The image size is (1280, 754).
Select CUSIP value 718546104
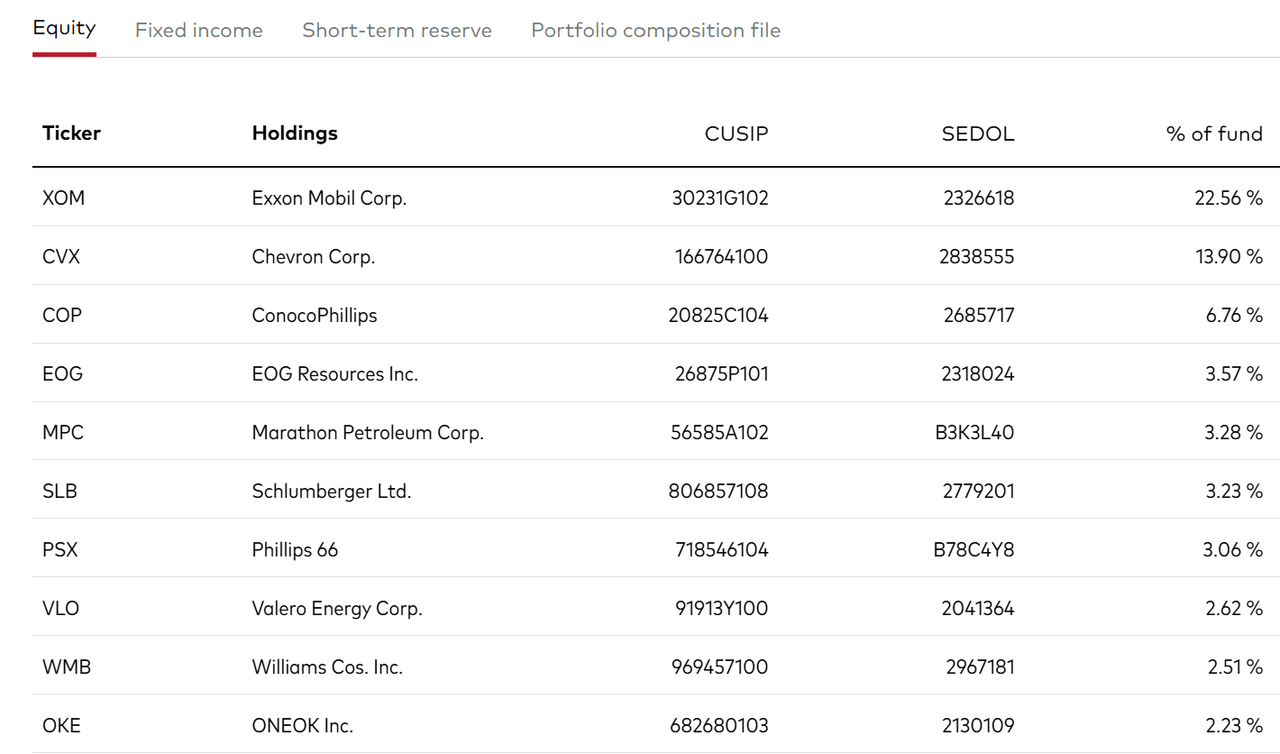point(722,550)
